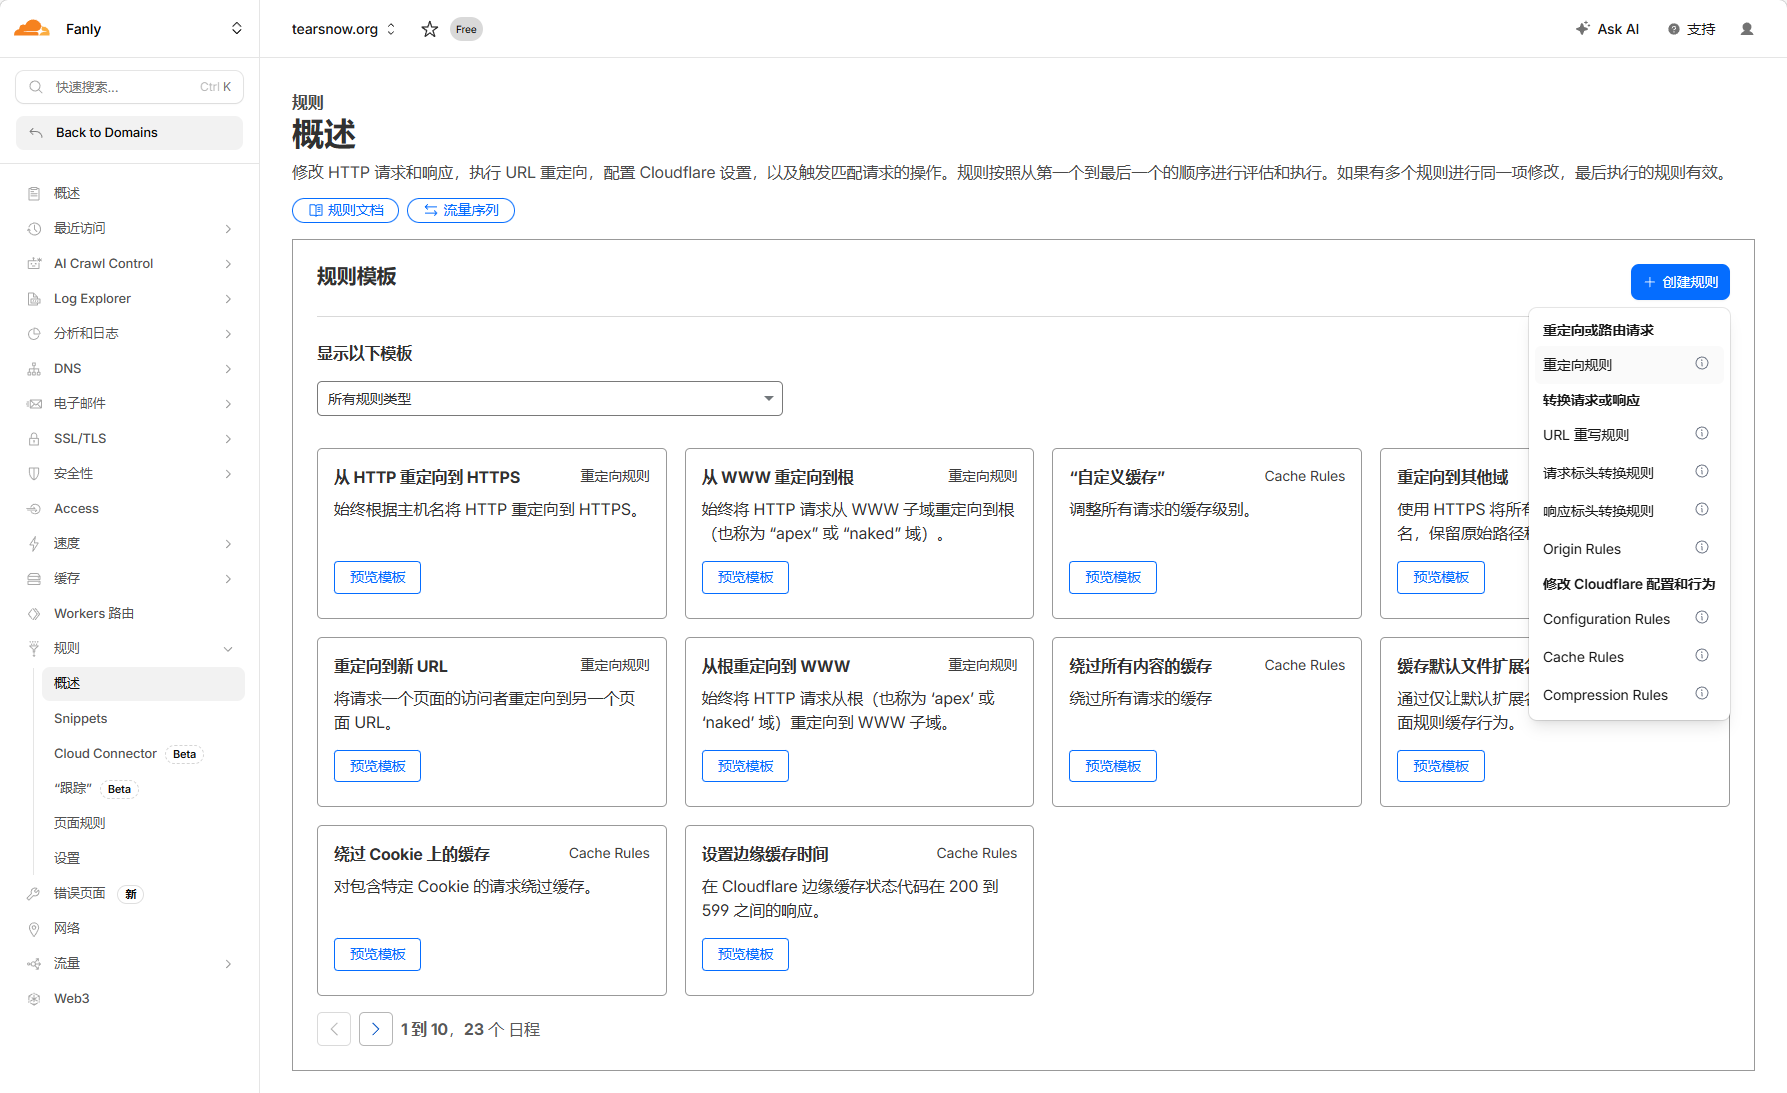Open the 所有规则类型 template filter dropdown
Screen dimensions: 1787x1093
pyautogui.click(x=550, y=398)
